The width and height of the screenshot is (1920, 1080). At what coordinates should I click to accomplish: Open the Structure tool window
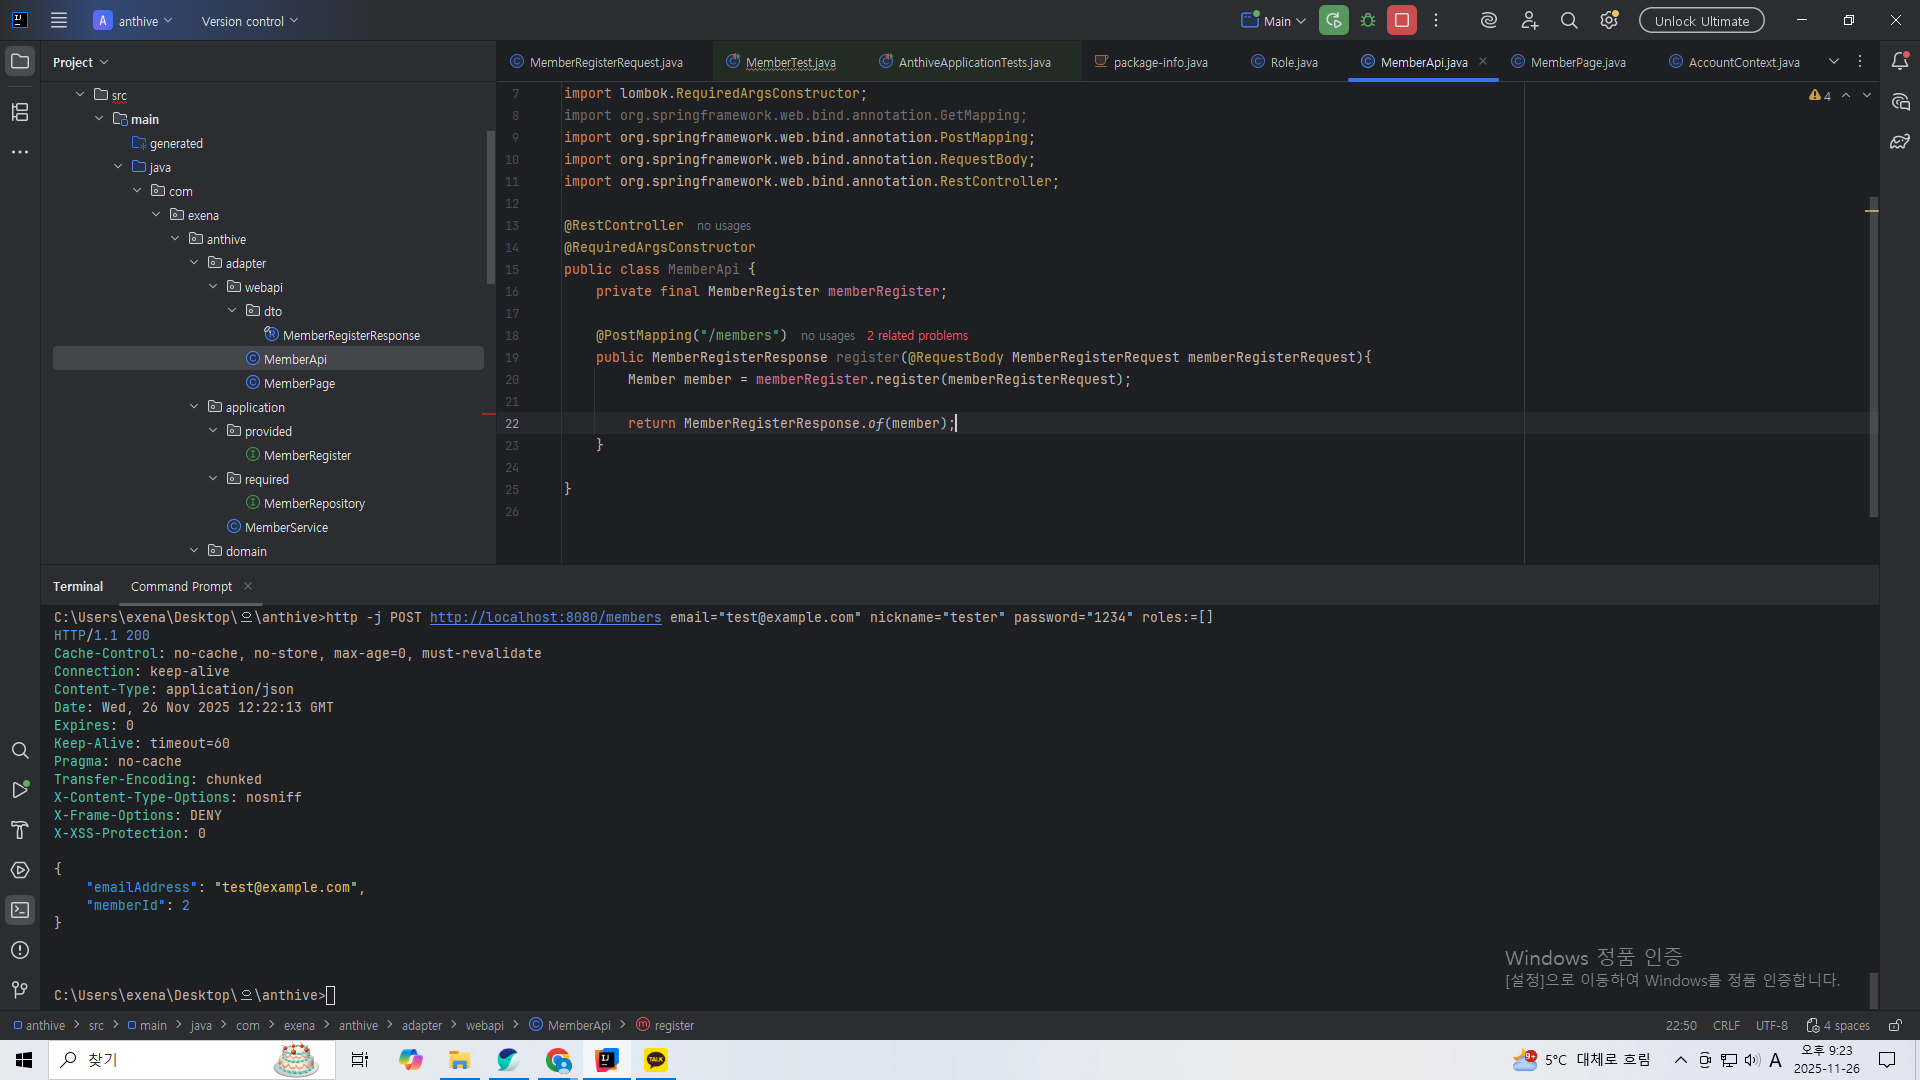(20, 112)
